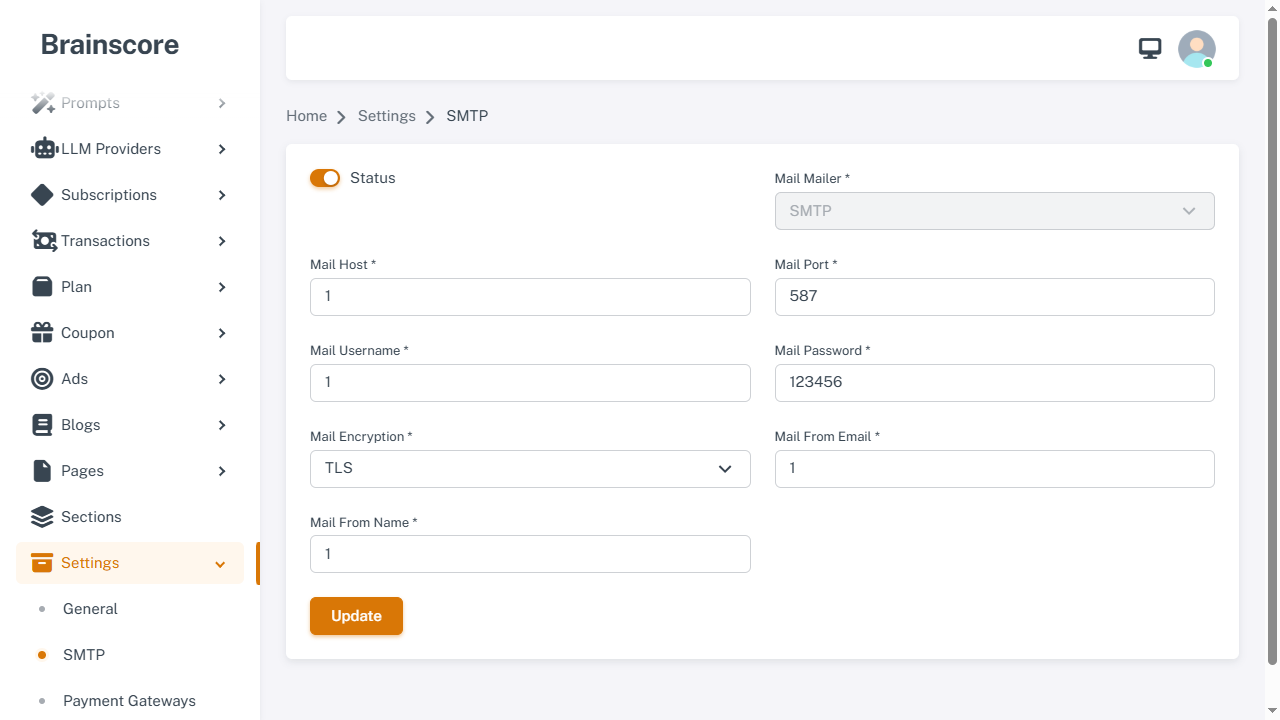The height and width of the screenshot is (720, 1280).
Task: Click the monitor icon in header
Action: (x=1150, y=48)
